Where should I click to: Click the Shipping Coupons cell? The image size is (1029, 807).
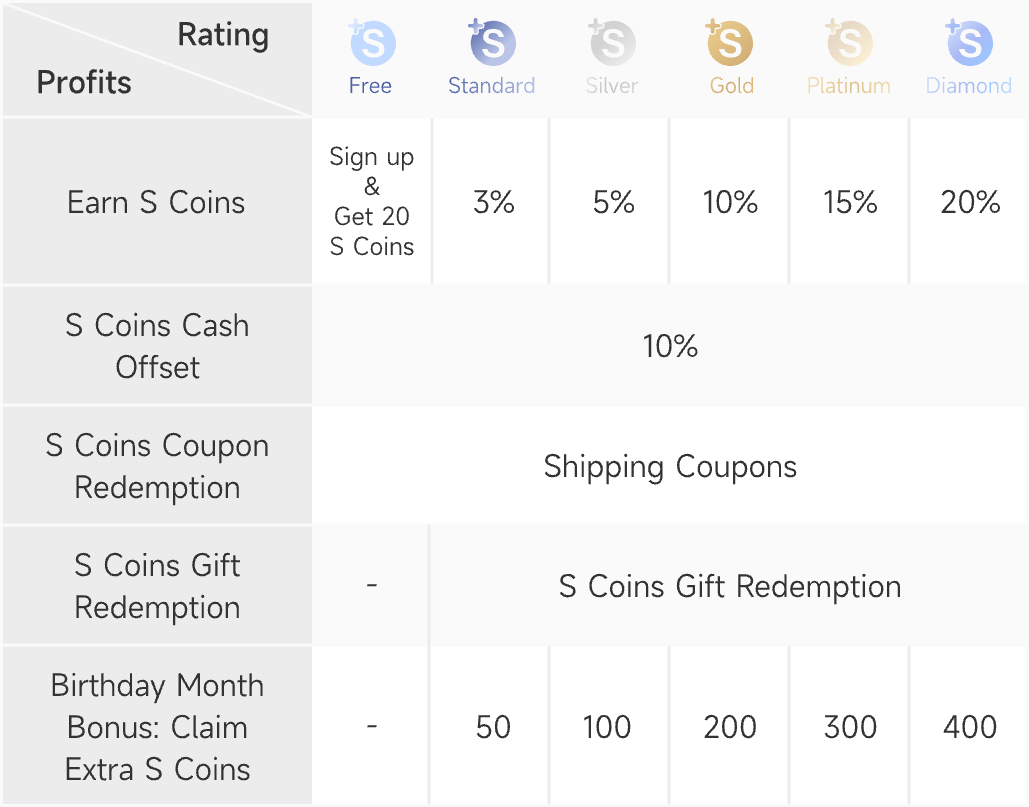670,467
